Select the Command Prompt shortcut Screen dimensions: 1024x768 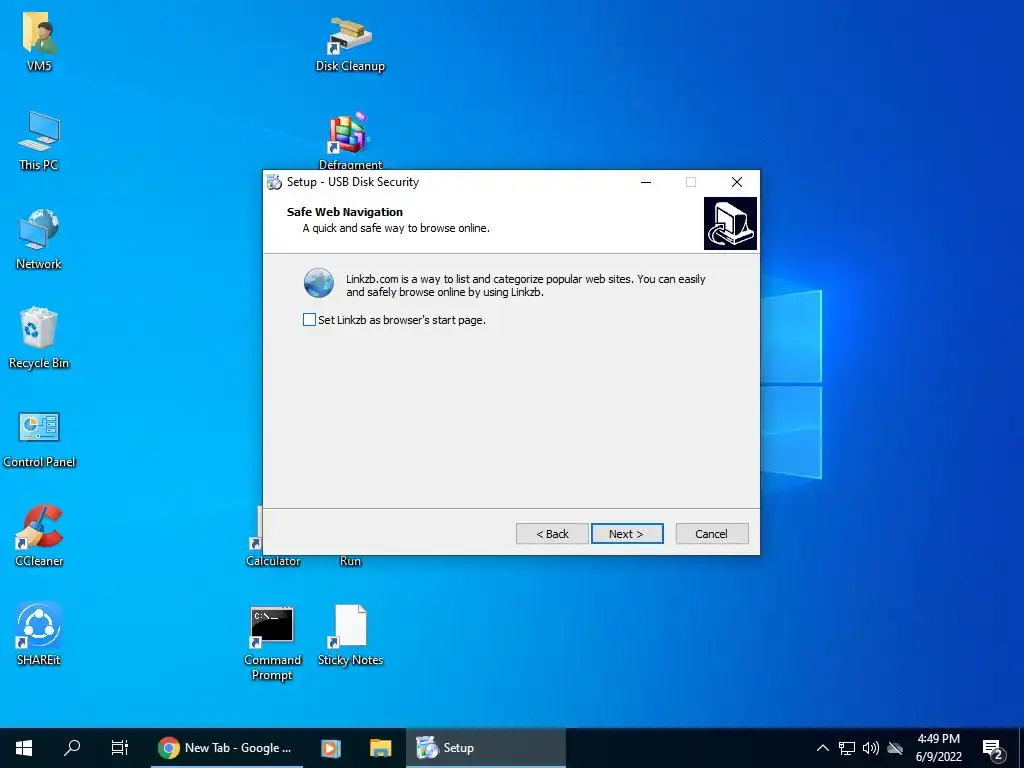[x=272, y=643]
